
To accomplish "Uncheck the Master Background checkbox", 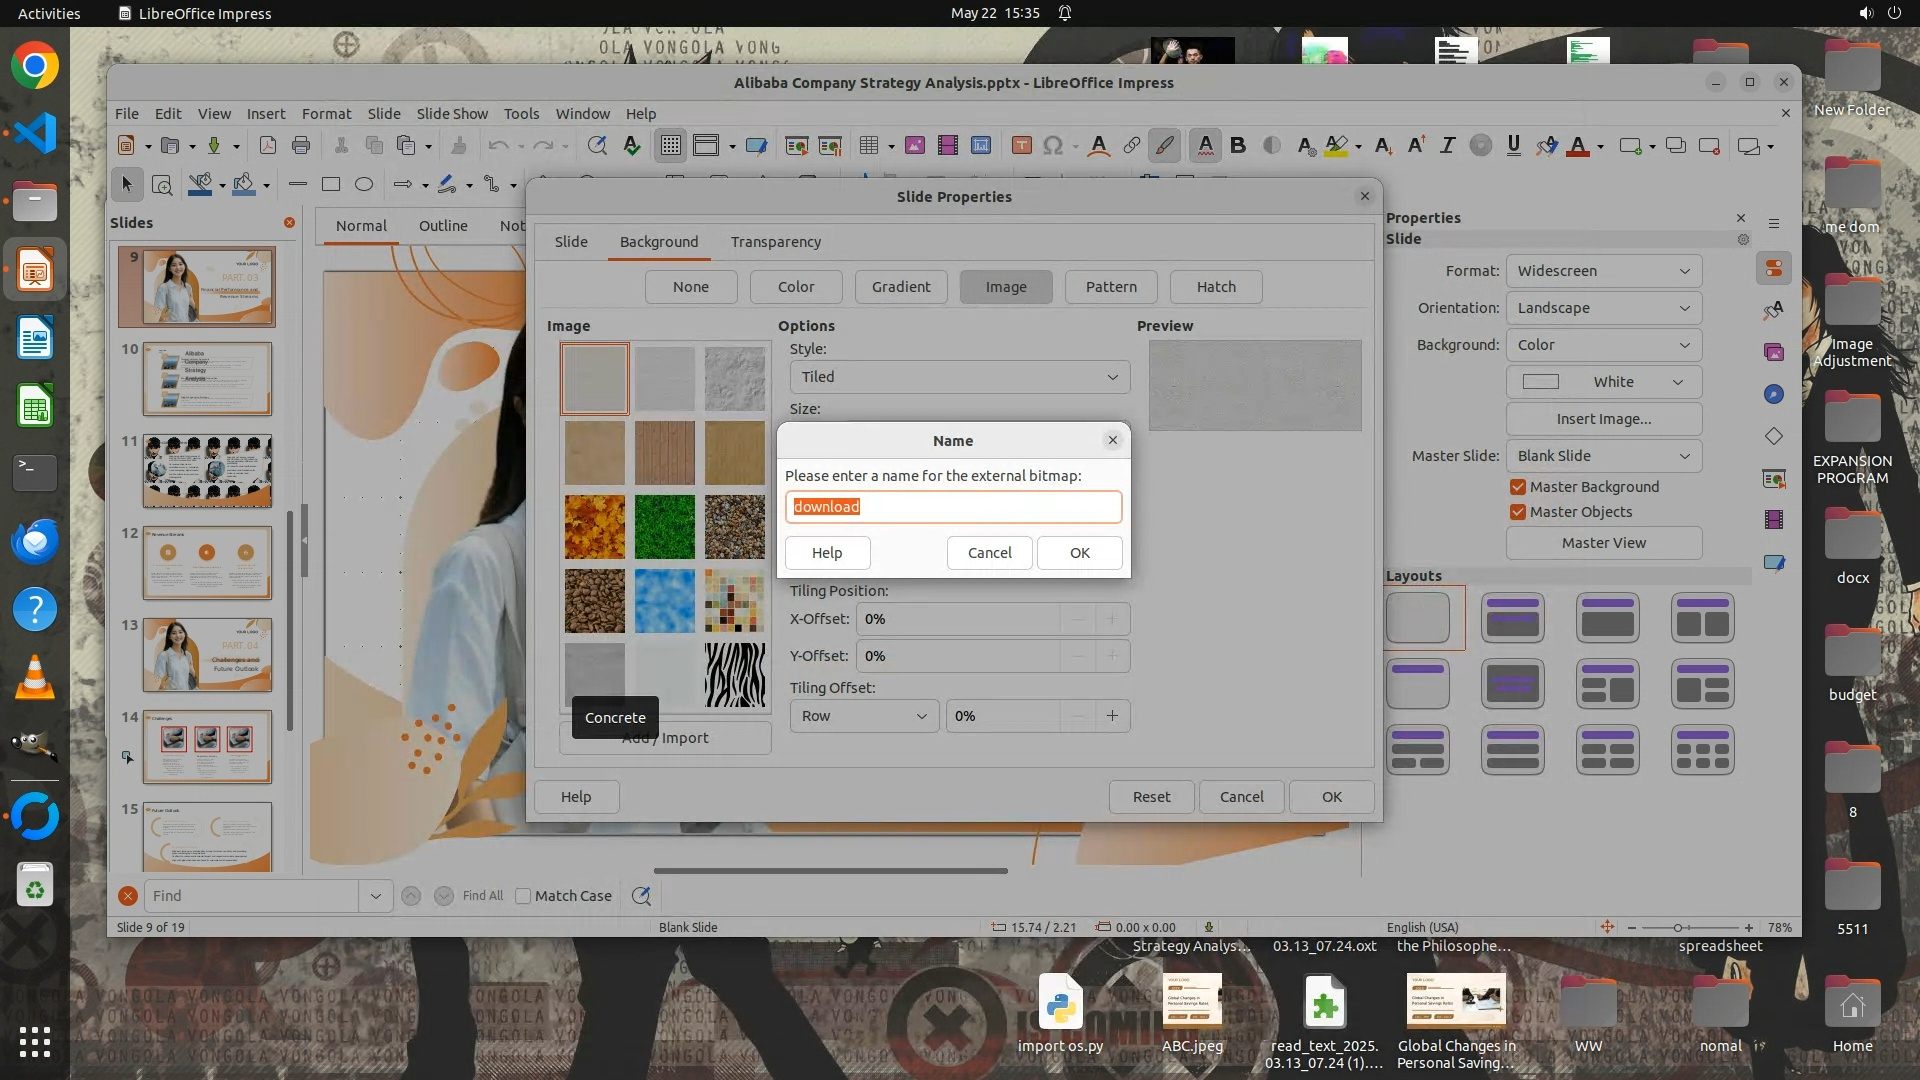I will (x=1518, y=487).
